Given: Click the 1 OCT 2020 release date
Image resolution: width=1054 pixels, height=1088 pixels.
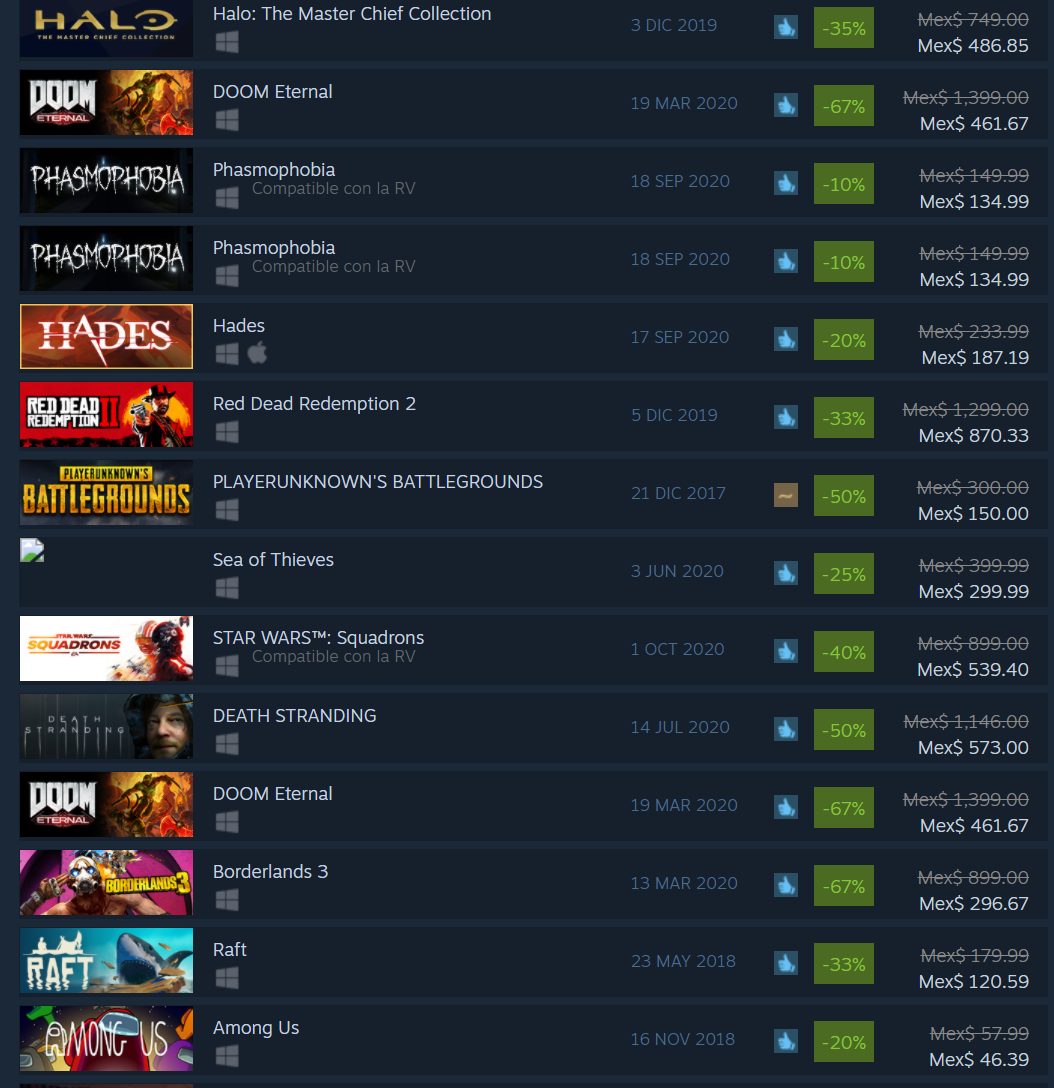Looking at the screenshot, I should 677,649.
